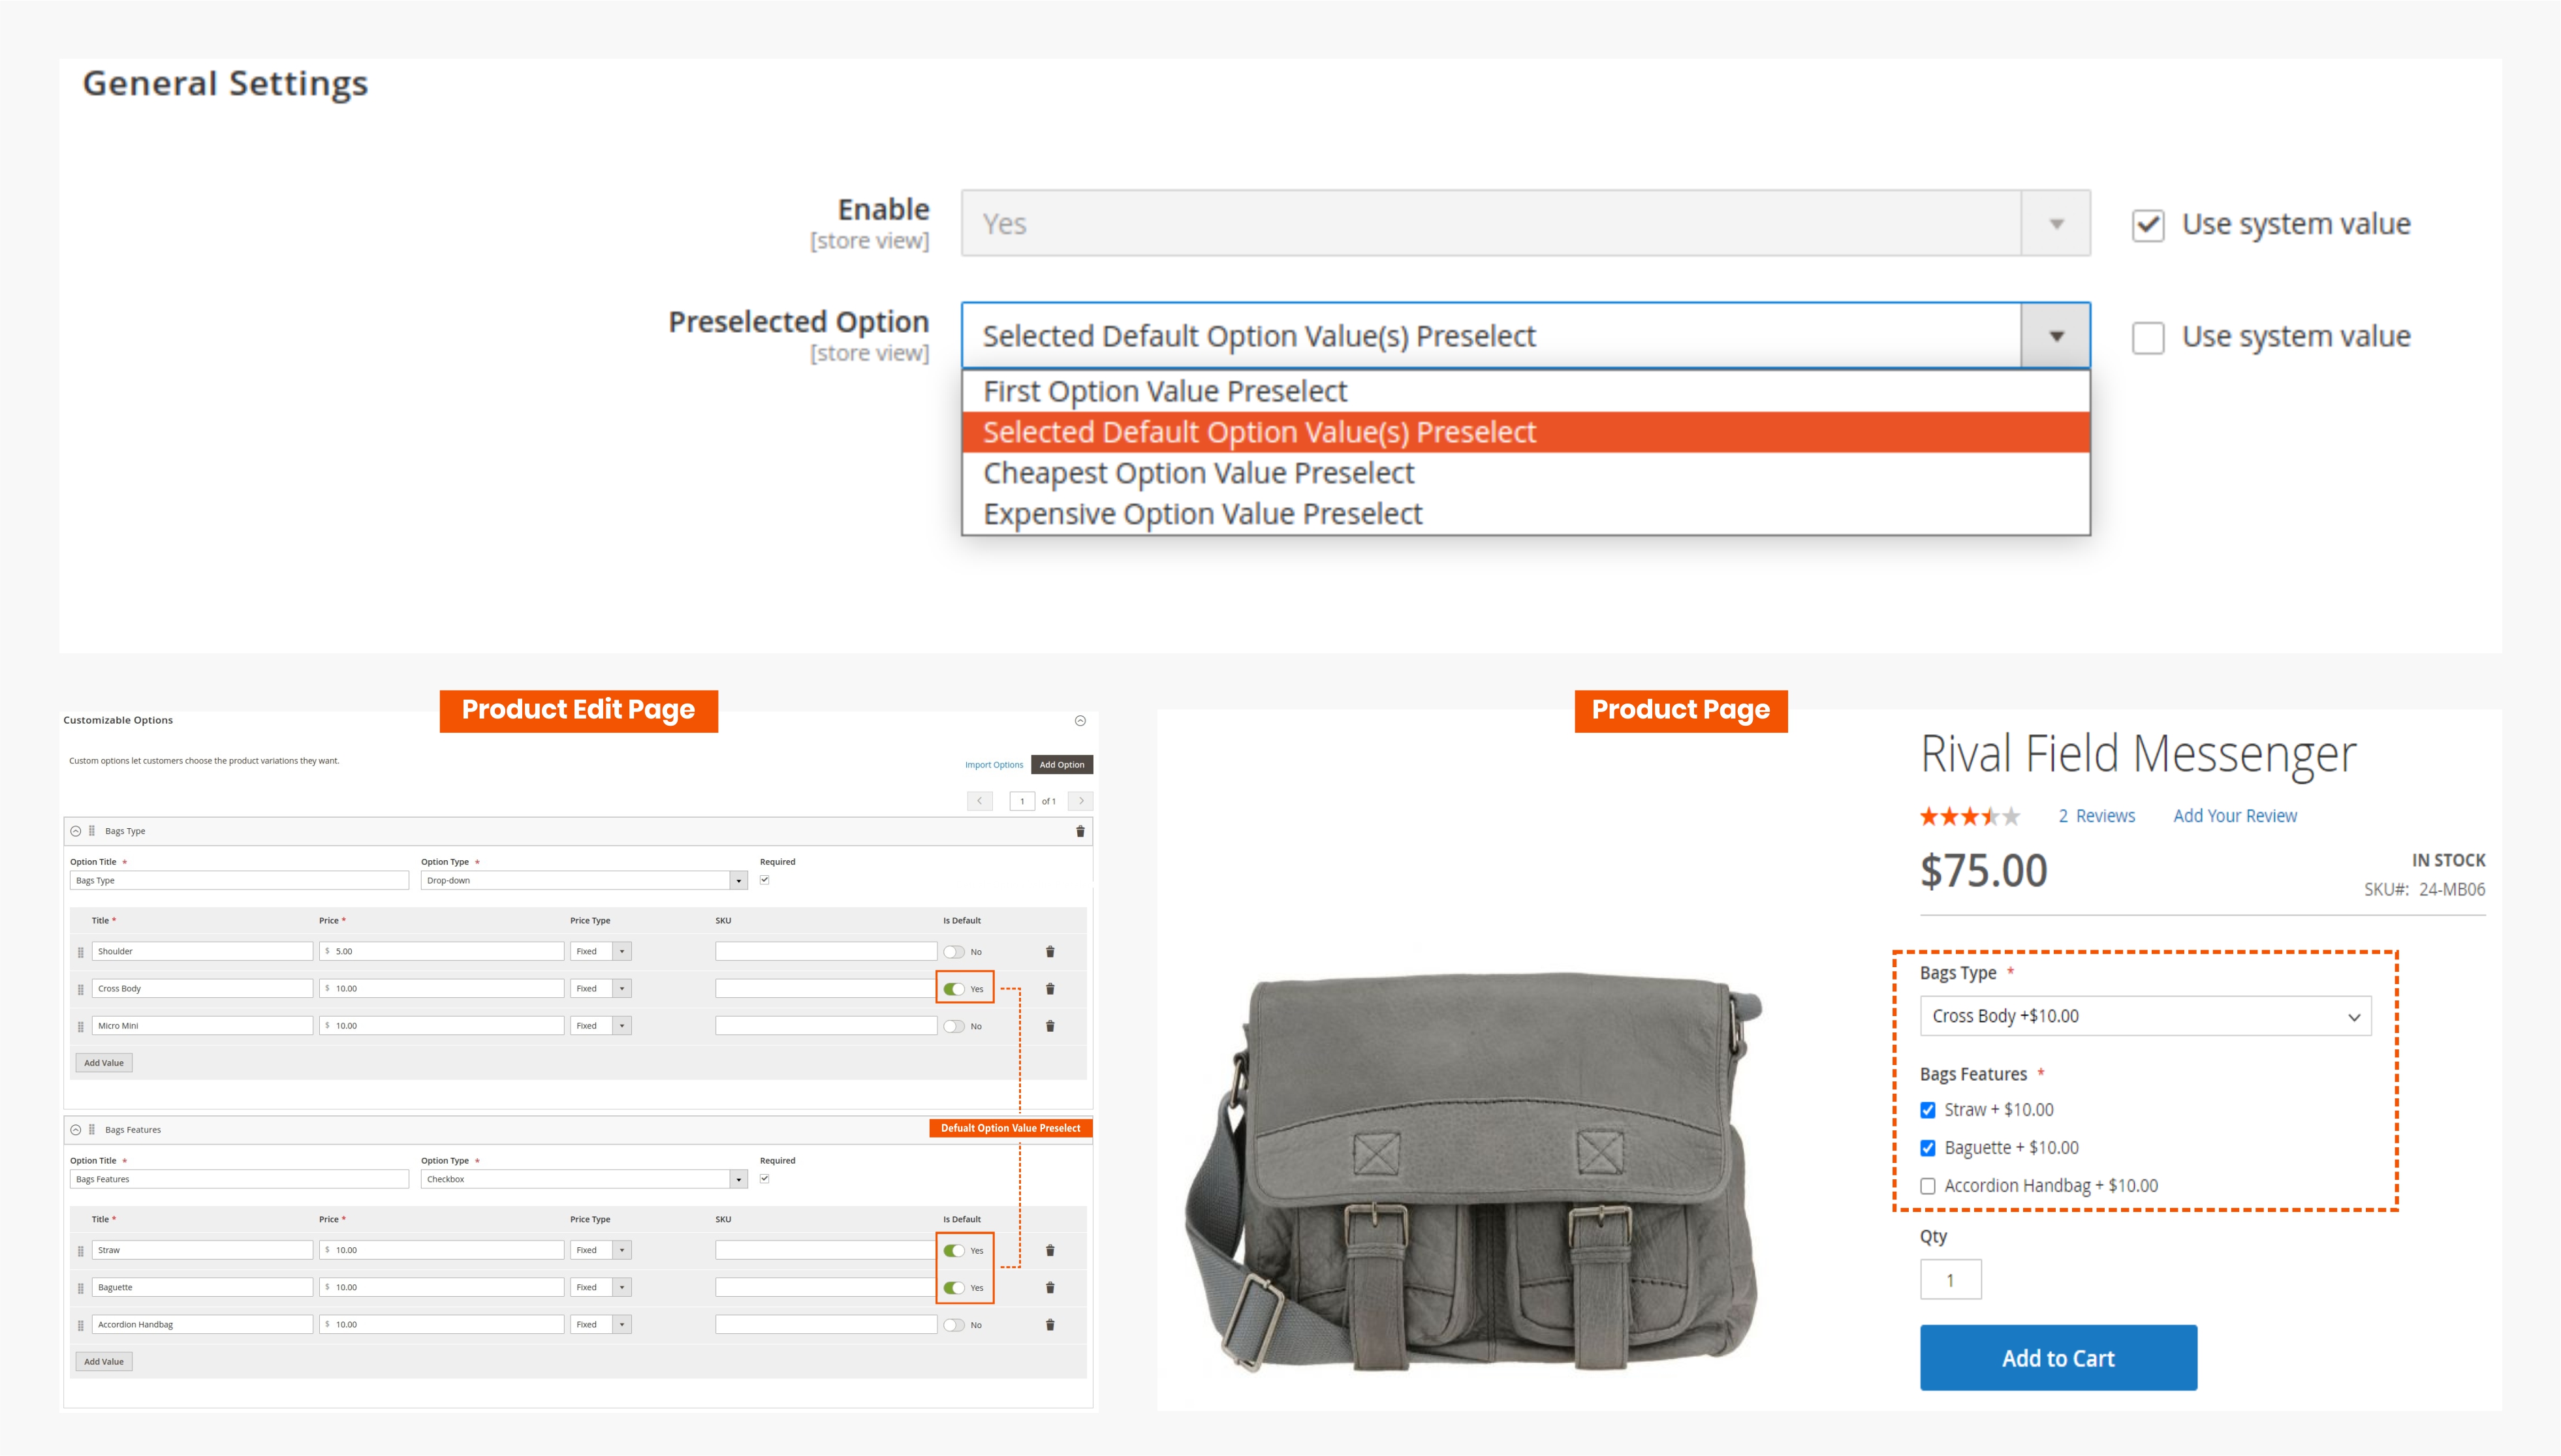Screen dimensions: 2561x1456
Task: Check Use system value for Preselected Option
Action: [x=2148, y=337]
